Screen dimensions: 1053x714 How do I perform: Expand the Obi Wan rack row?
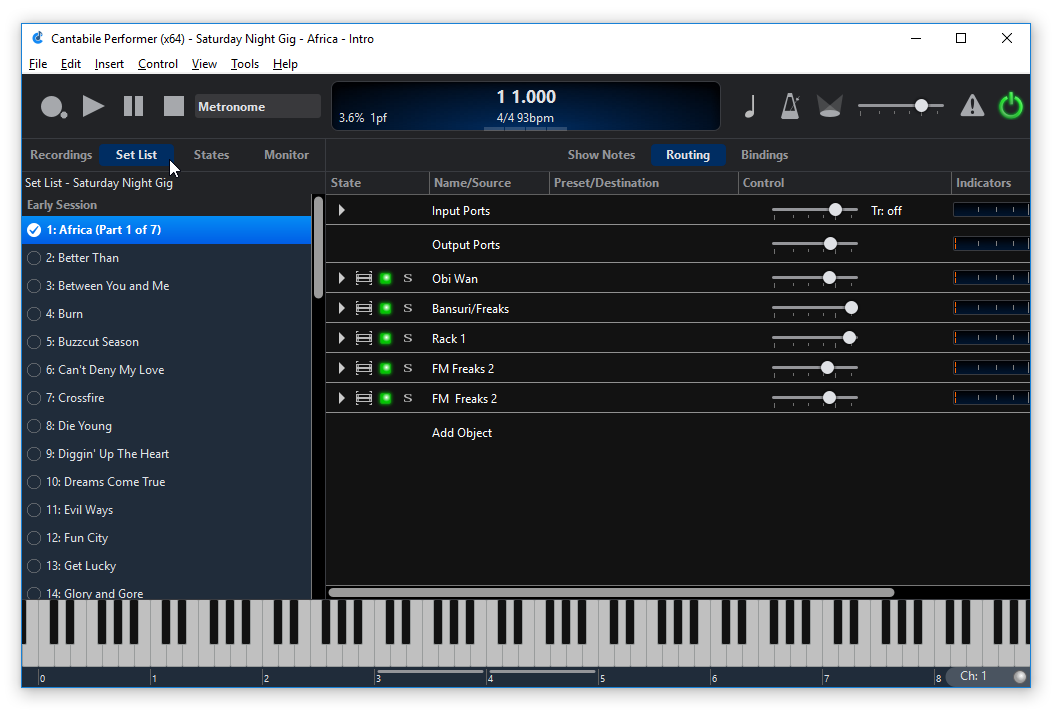pyautogui.click(x=341, y=278)
